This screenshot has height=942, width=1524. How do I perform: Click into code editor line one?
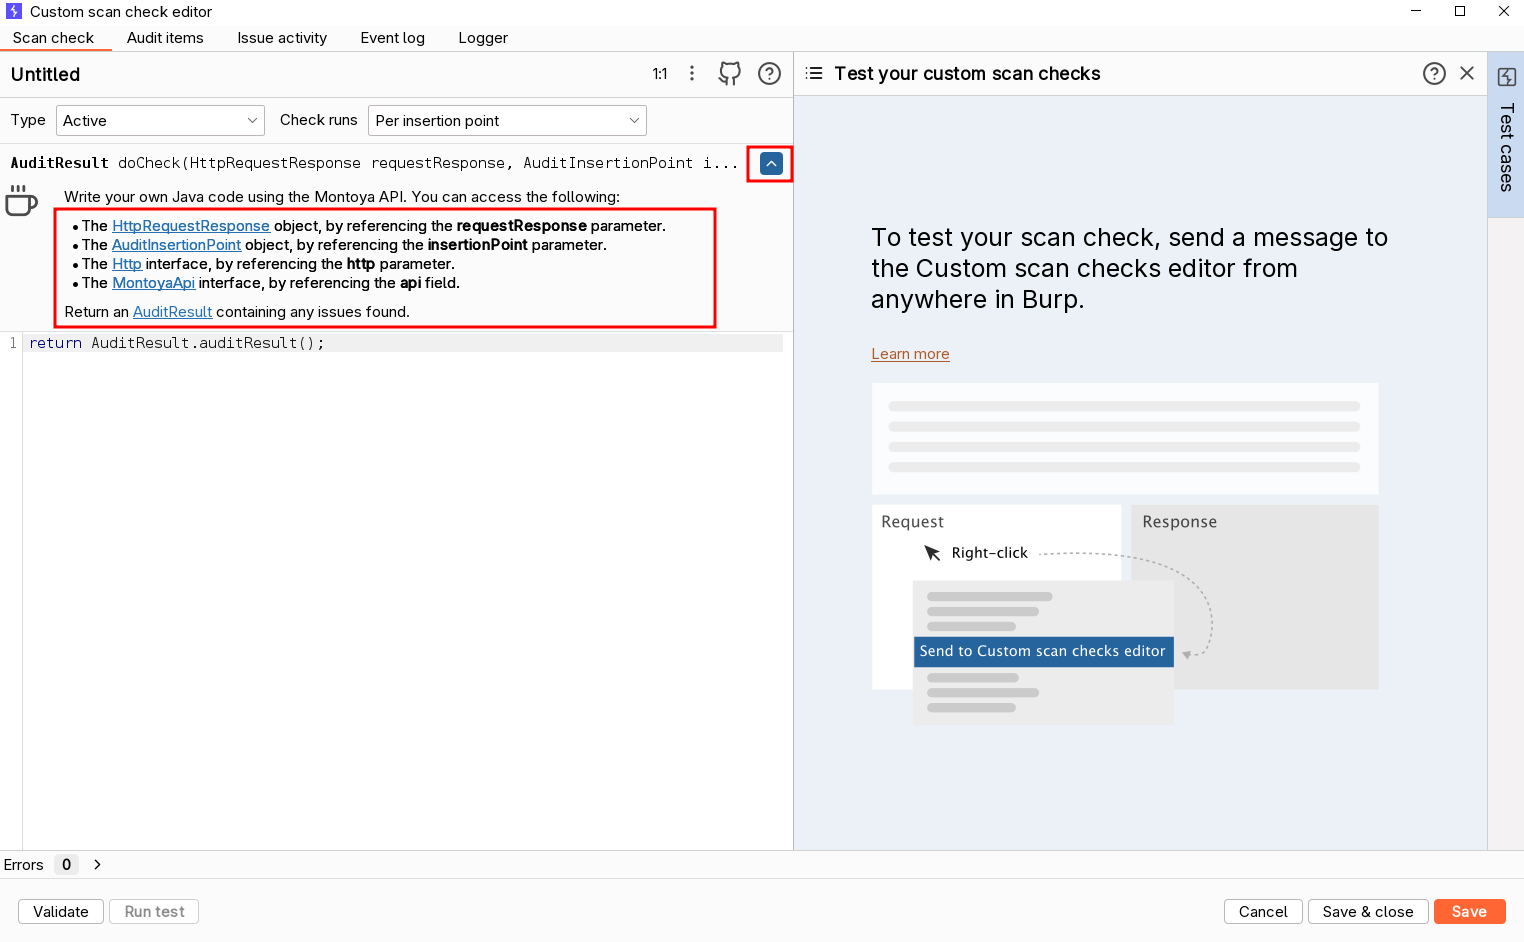[400, 343]
